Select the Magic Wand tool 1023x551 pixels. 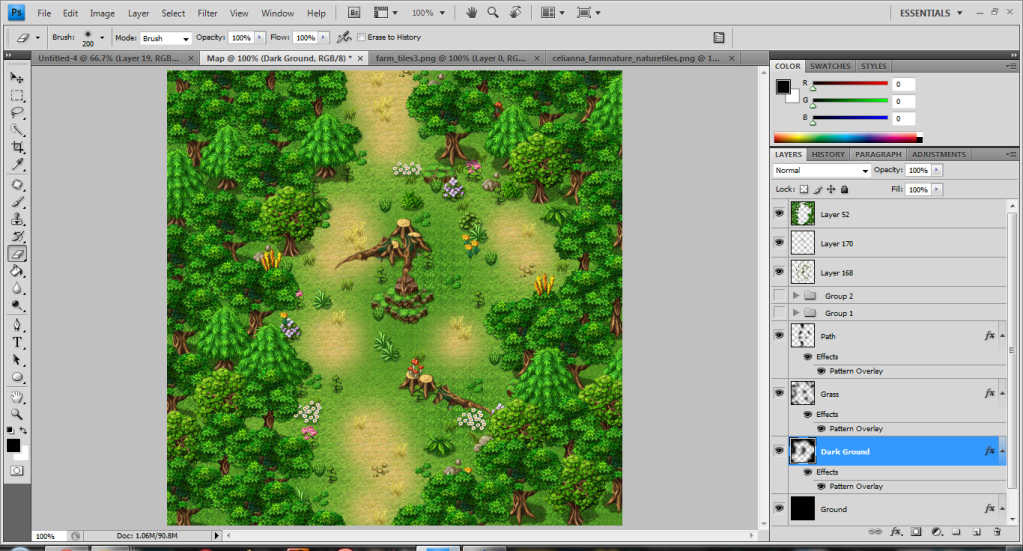(x=17, y=130)
